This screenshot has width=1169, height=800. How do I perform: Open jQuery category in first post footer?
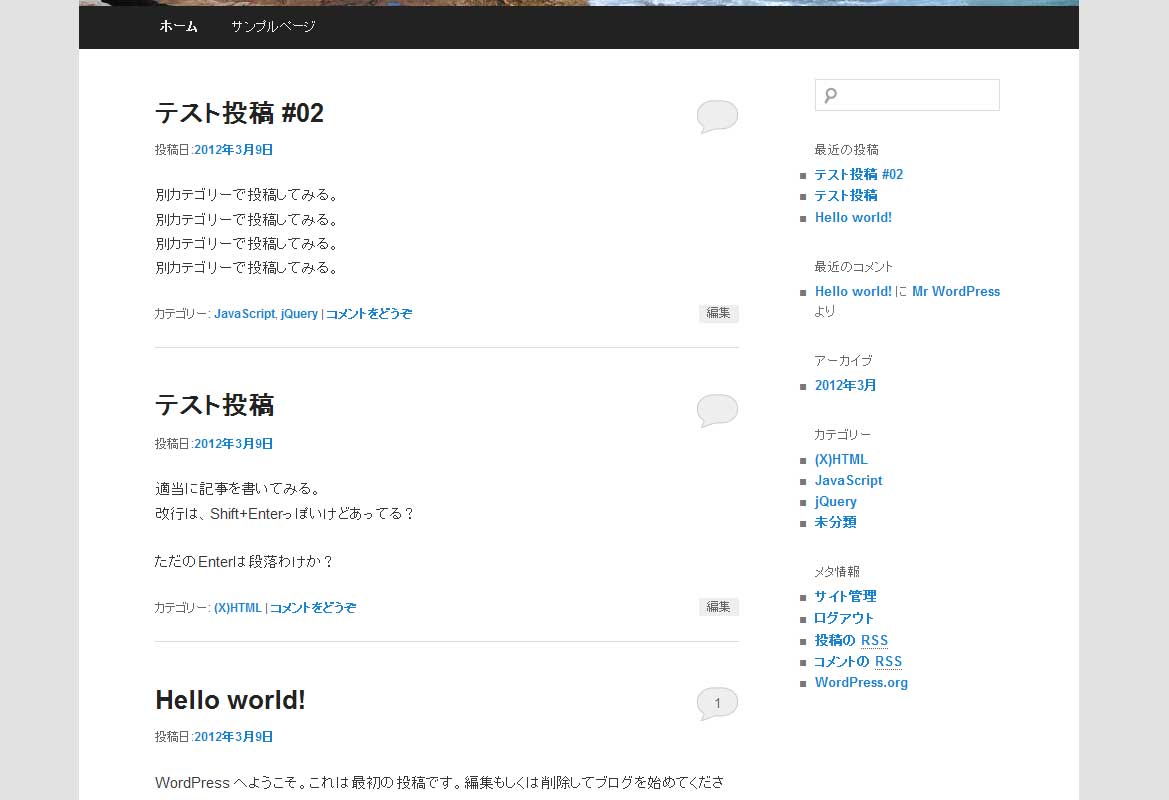click(x=299, y=314)
